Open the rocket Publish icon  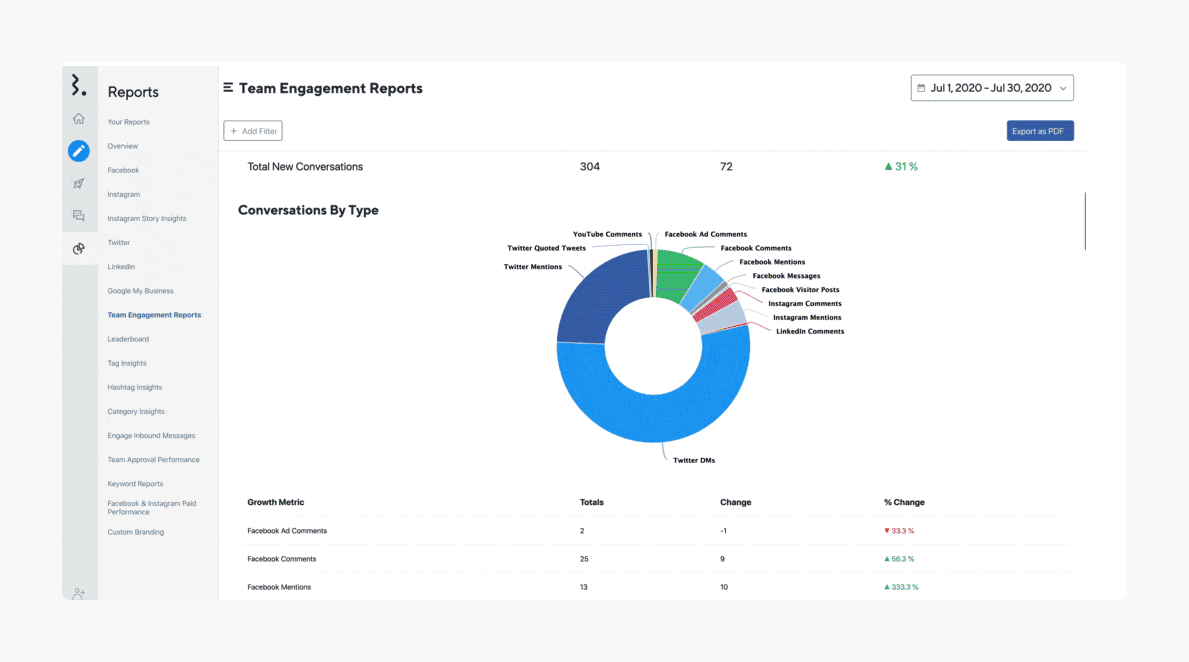(79, 184)
